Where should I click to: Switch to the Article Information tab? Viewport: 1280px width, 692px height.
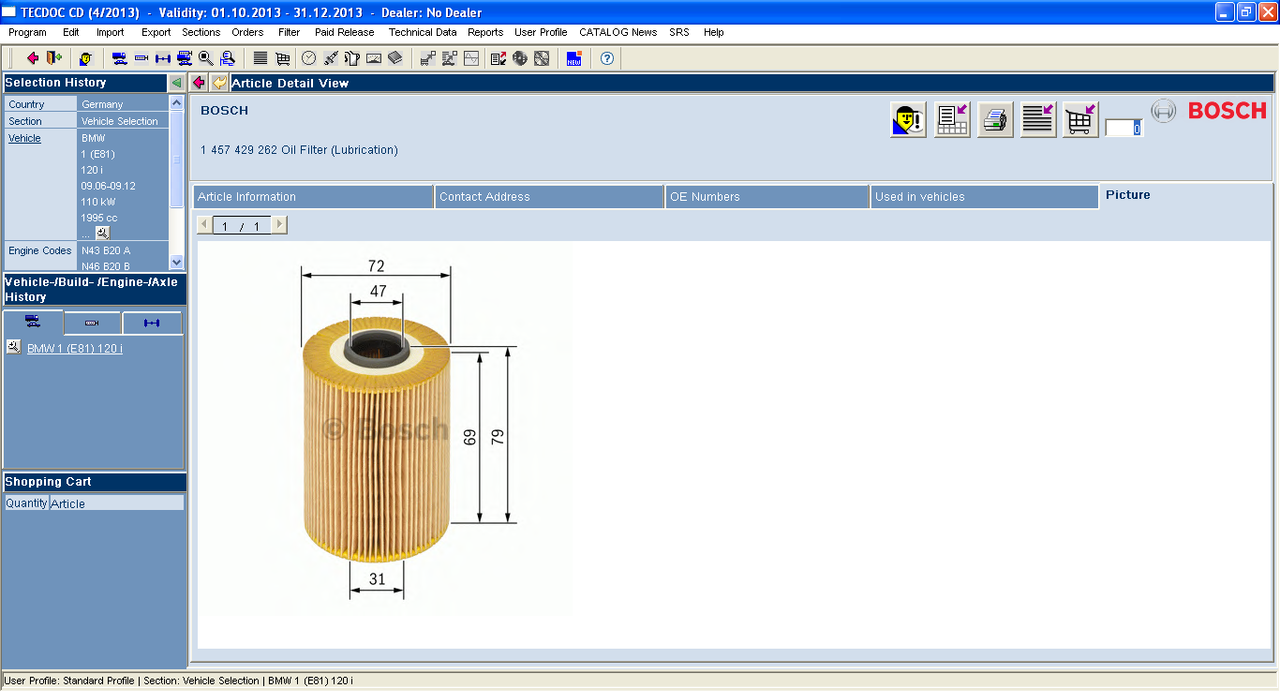(x=313, y=197)
